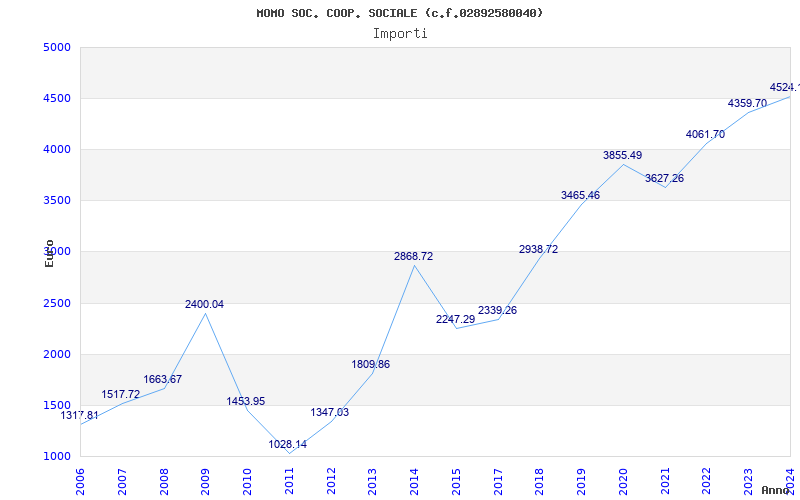Click the 2009 year axis label
The image size is (800, 500).
206,481
